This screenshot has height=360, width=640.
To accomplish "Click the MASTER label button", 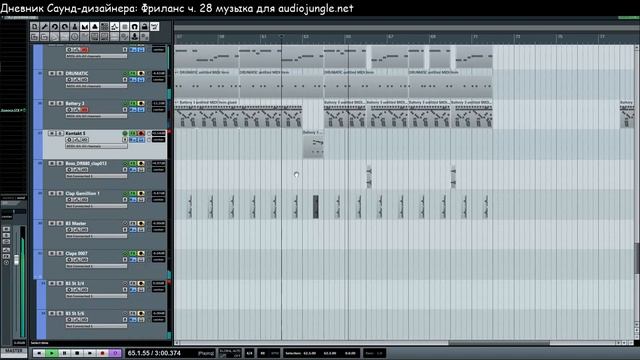I will coord(13,351).
